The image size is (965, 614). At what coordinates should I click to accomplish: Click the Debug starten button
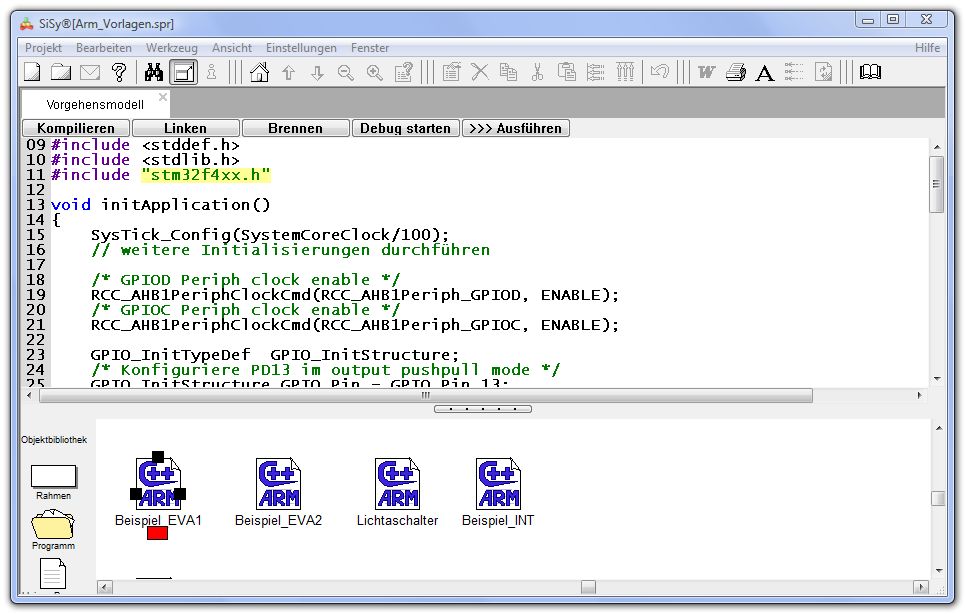(405, 128)
